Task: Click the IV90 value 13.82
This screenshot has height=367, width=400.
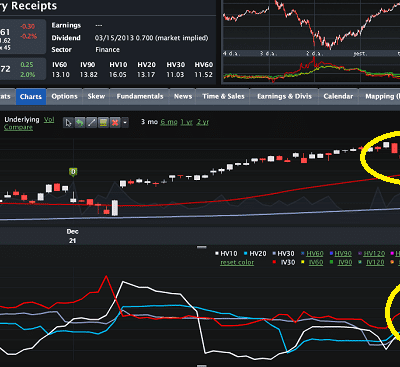Action: tap(88, 75)
